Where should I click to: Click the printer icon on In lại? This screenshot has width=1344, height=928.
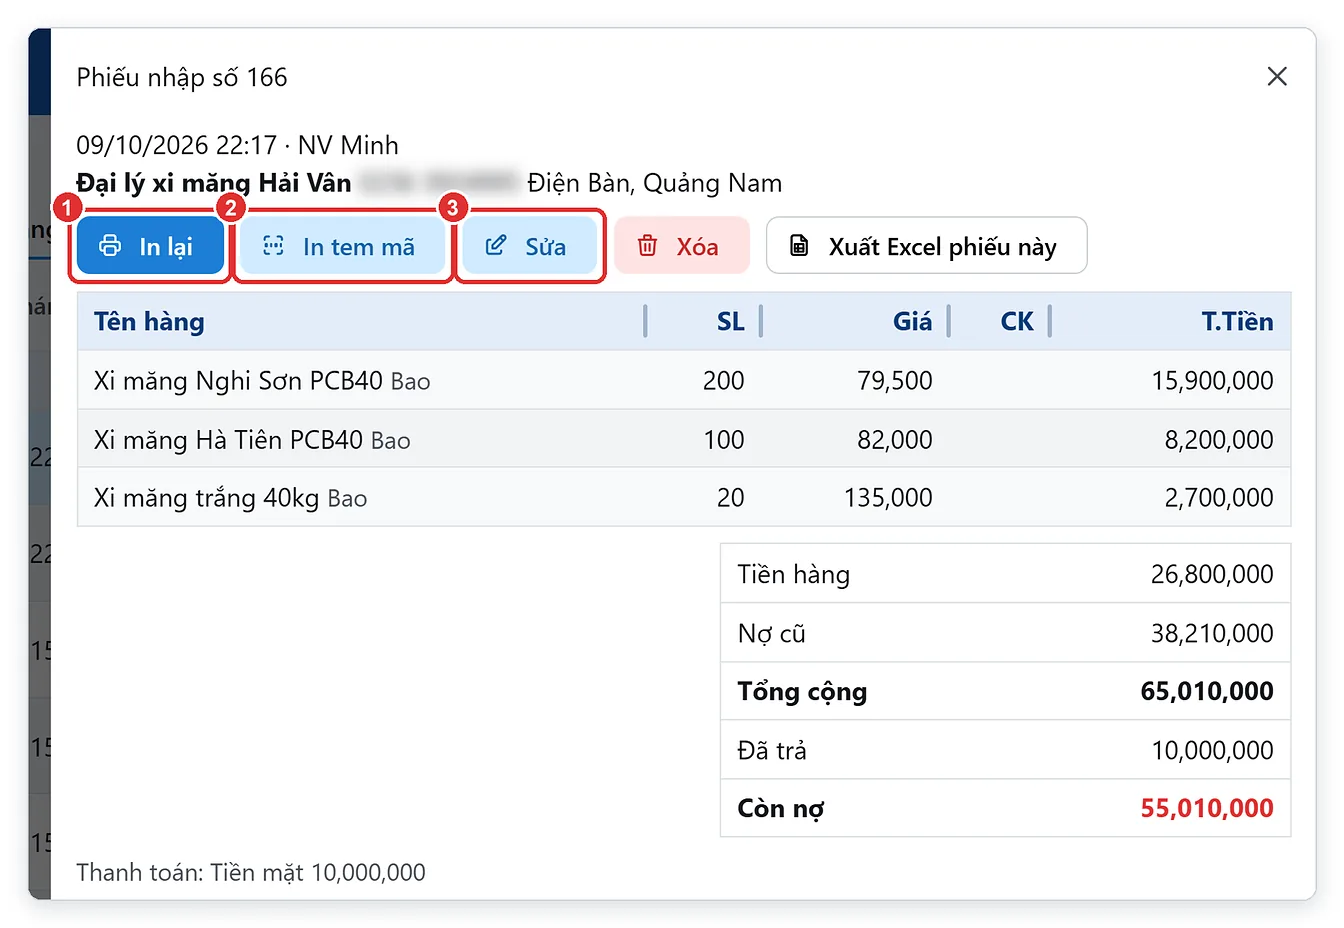[x=110, y=246]
